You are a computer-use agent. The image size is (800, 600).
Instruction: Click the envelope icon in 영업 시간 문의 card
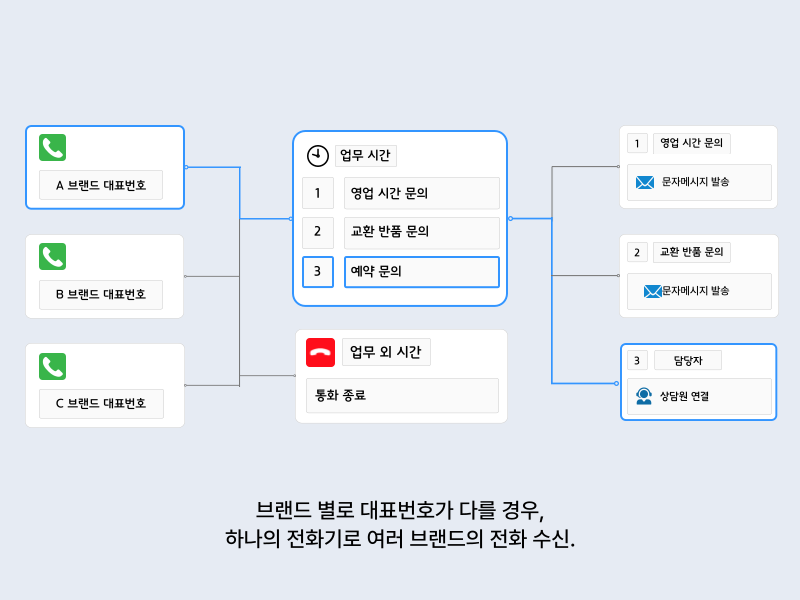645,182
